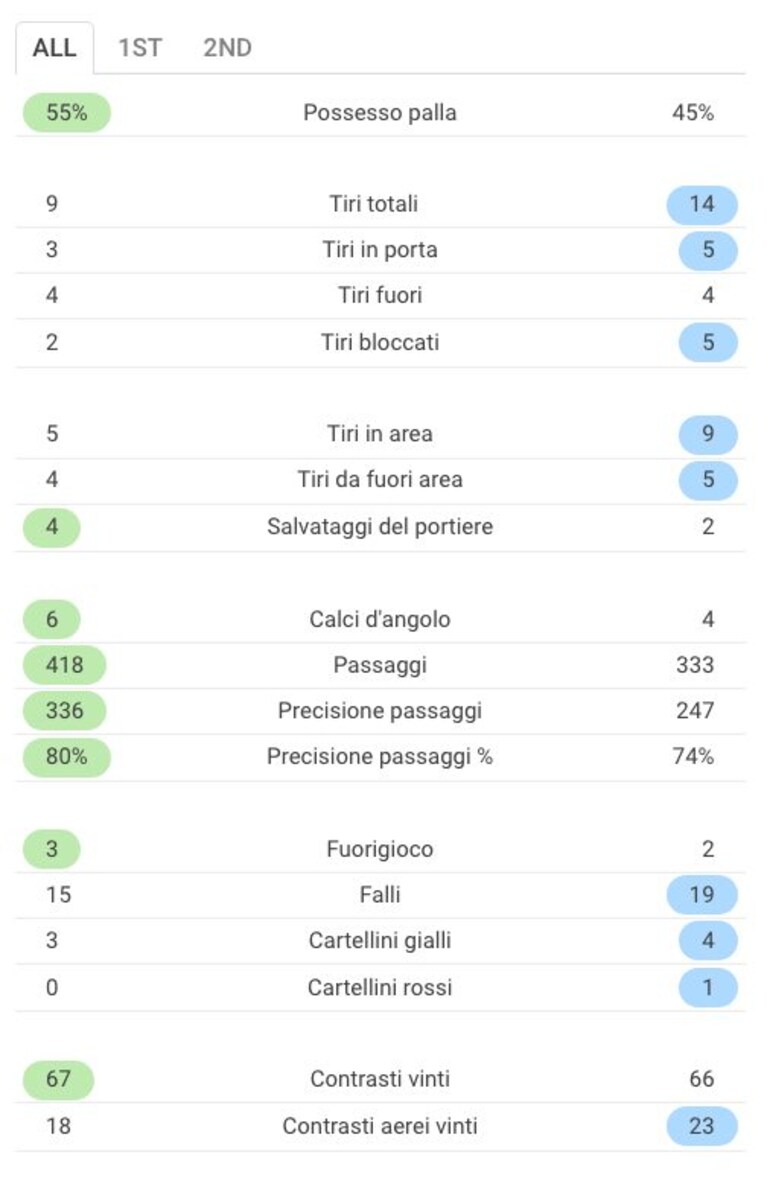The image size is (767, 1187).
Task: Select the 2ND half tab
Action: (227, 48)
